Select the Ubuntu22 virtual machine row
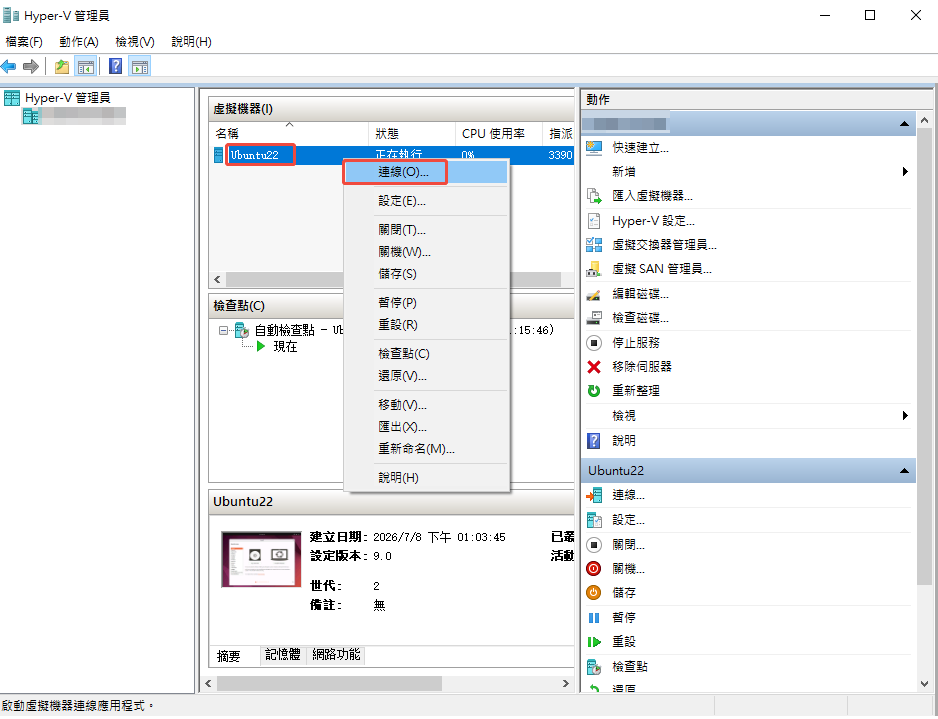 391,156
